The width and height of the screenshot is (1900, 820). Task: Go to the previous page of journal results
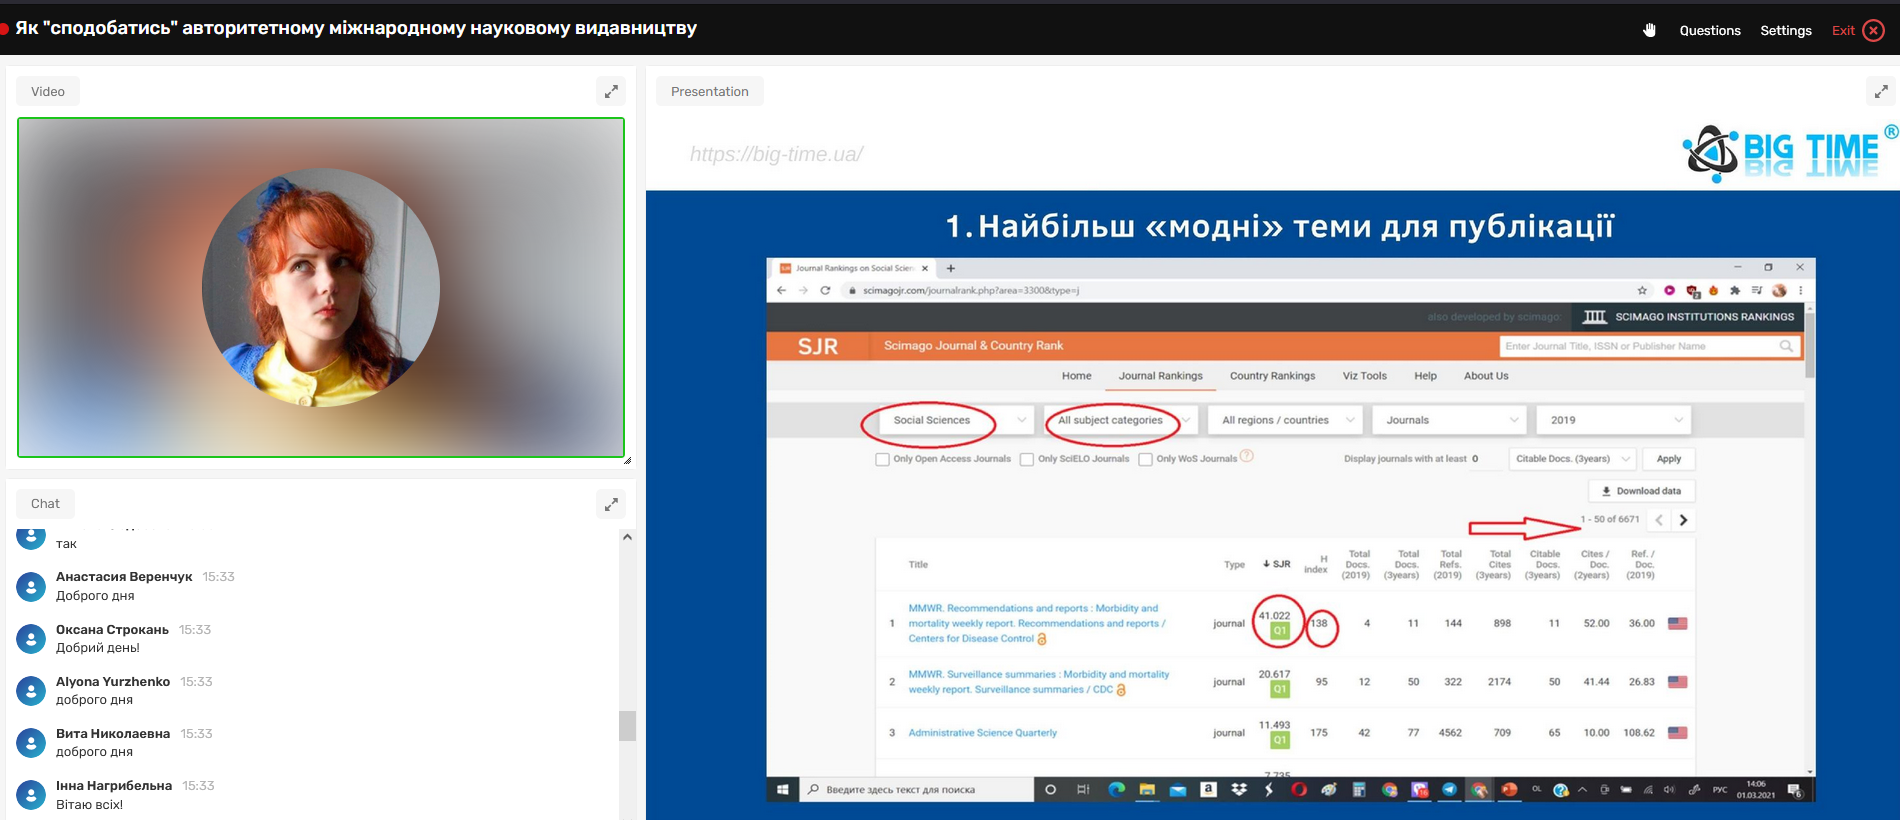[1659, 520]
